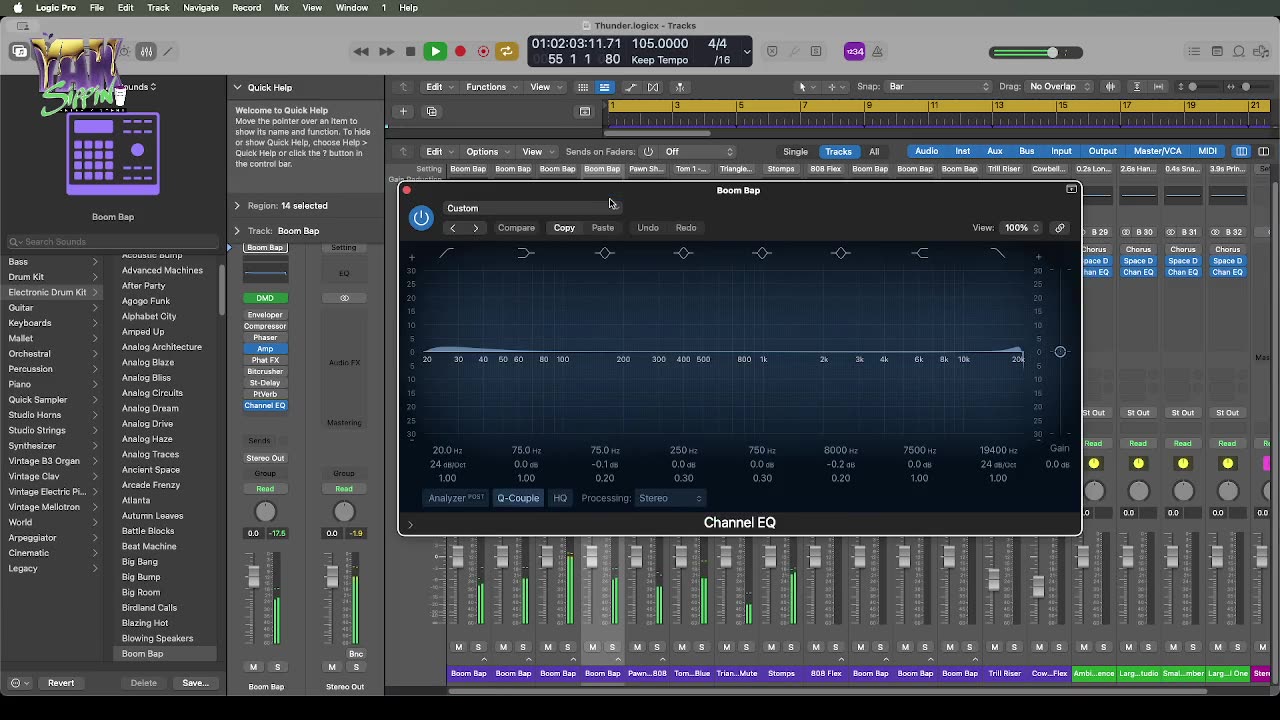
Task: Toggle the Cycle loop button
Action: 507,52
